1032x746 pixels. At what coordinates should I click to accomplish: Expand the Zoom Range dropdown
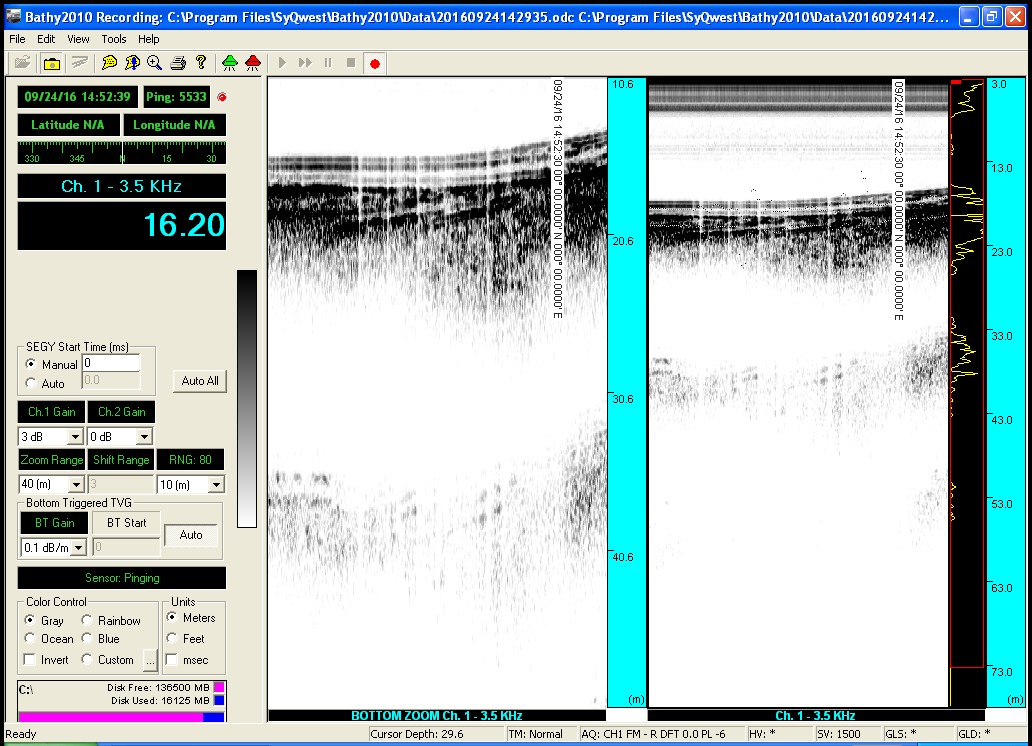[x=77, y=485]
